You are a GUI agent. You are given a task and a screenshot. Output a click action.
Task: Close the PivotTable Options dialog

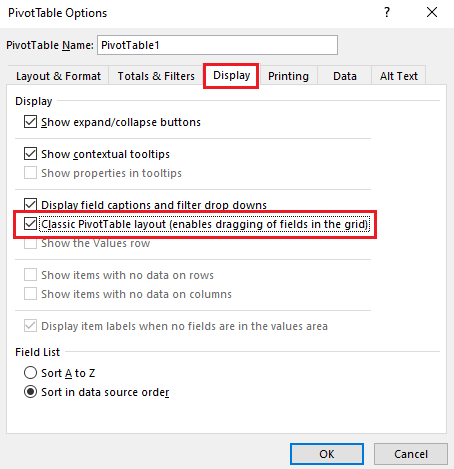point(432,12)
